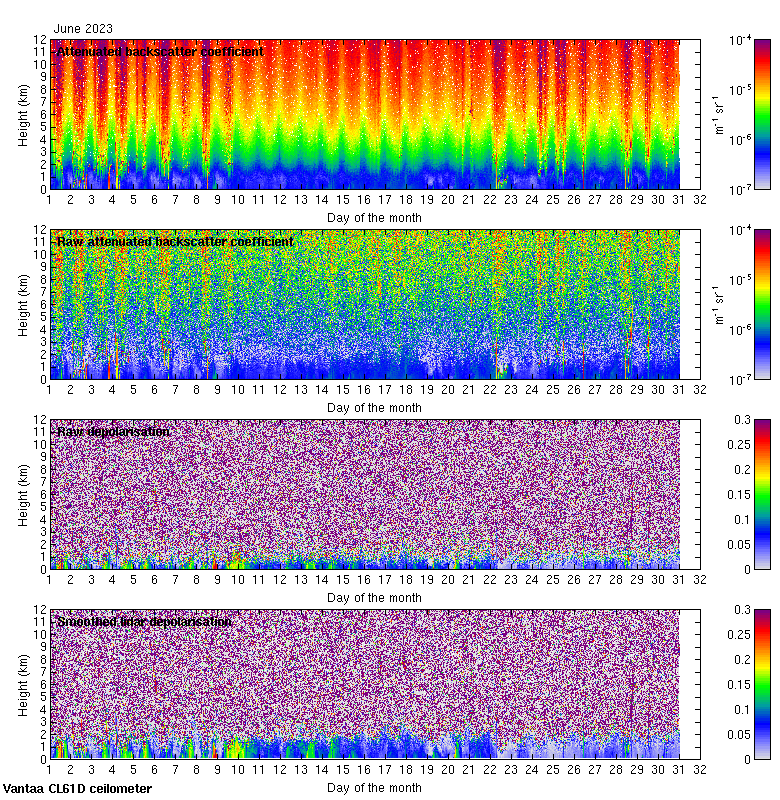Click the colorbar of the raw backscatter plot
Viewport: 780px width, 800px height.
pos(762,305)
